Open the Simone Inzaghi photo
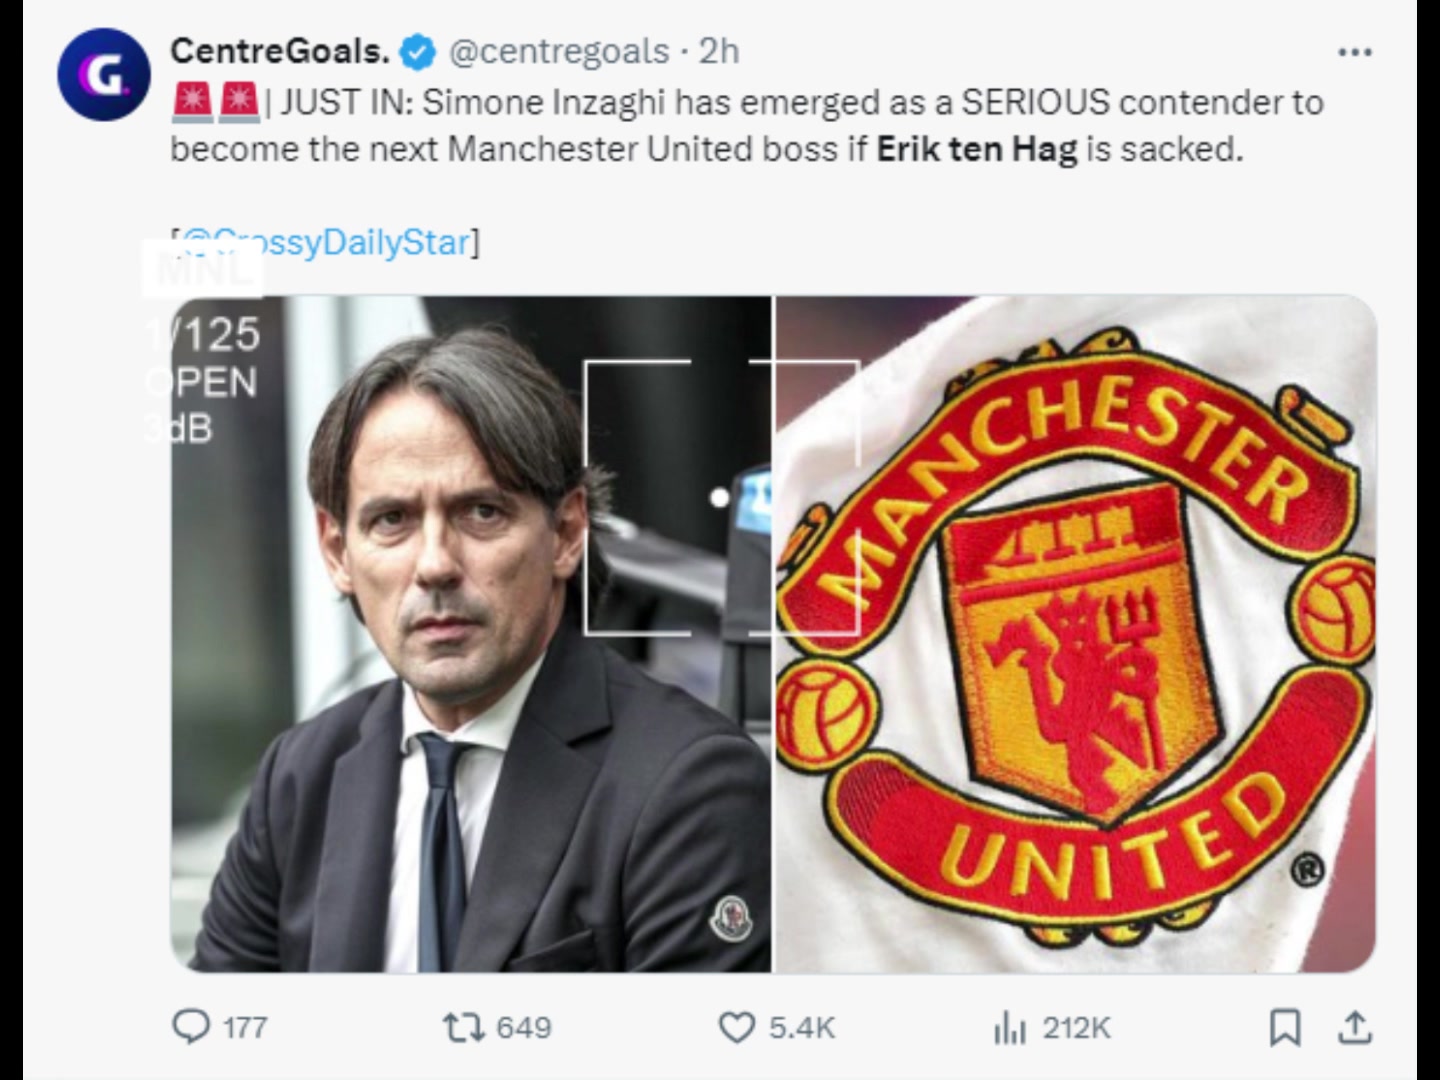The image size is (1440, 1080). click(471, 633)
